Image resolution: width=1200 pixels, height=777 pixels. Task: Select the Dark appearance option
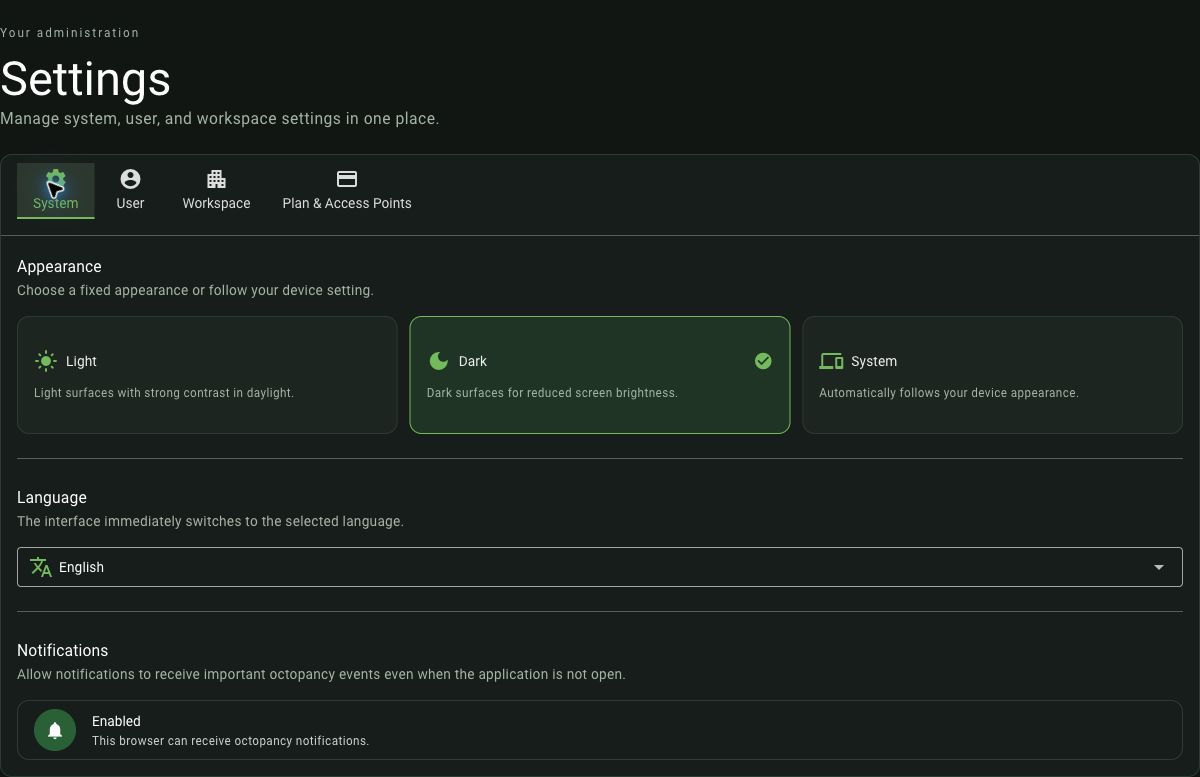600,375
